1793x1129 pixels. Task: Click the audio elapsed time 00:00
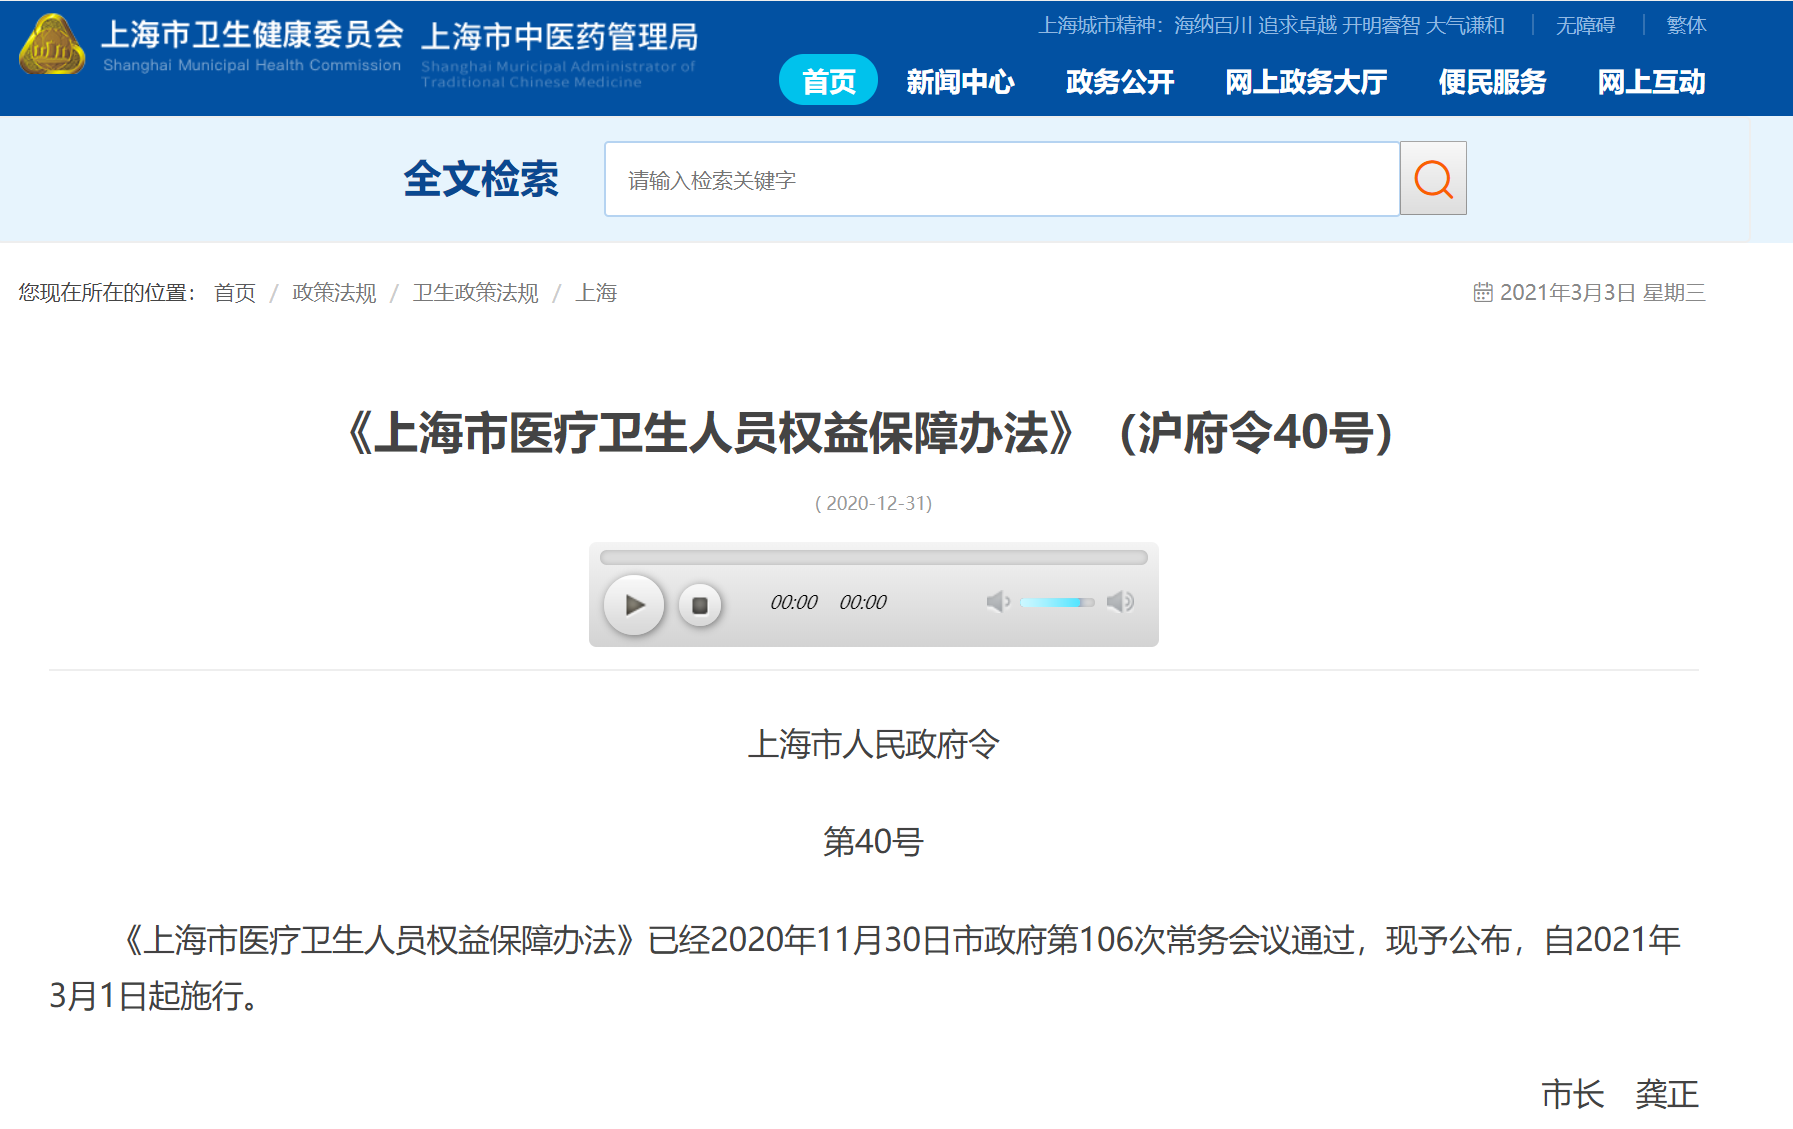click(x=794, y=602)
